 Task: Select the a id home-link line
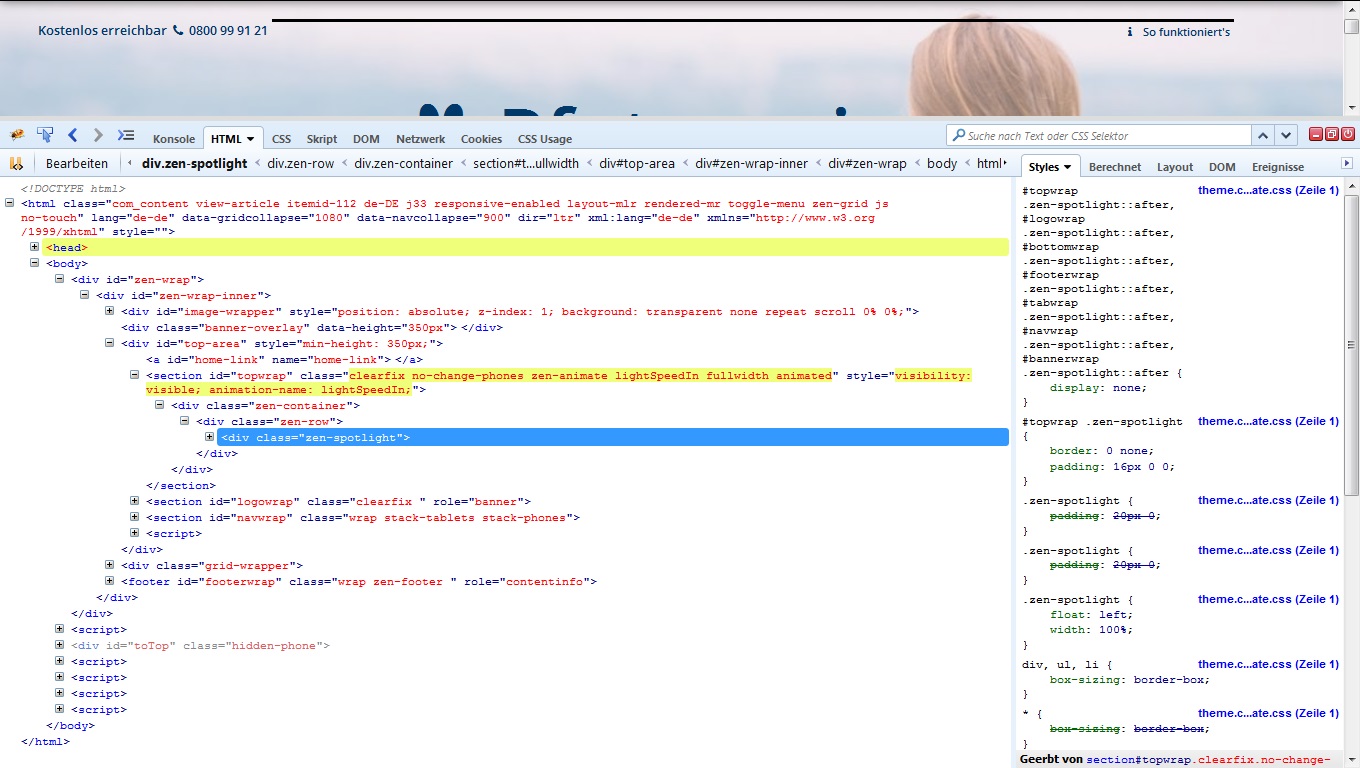[x=284, y=359]
